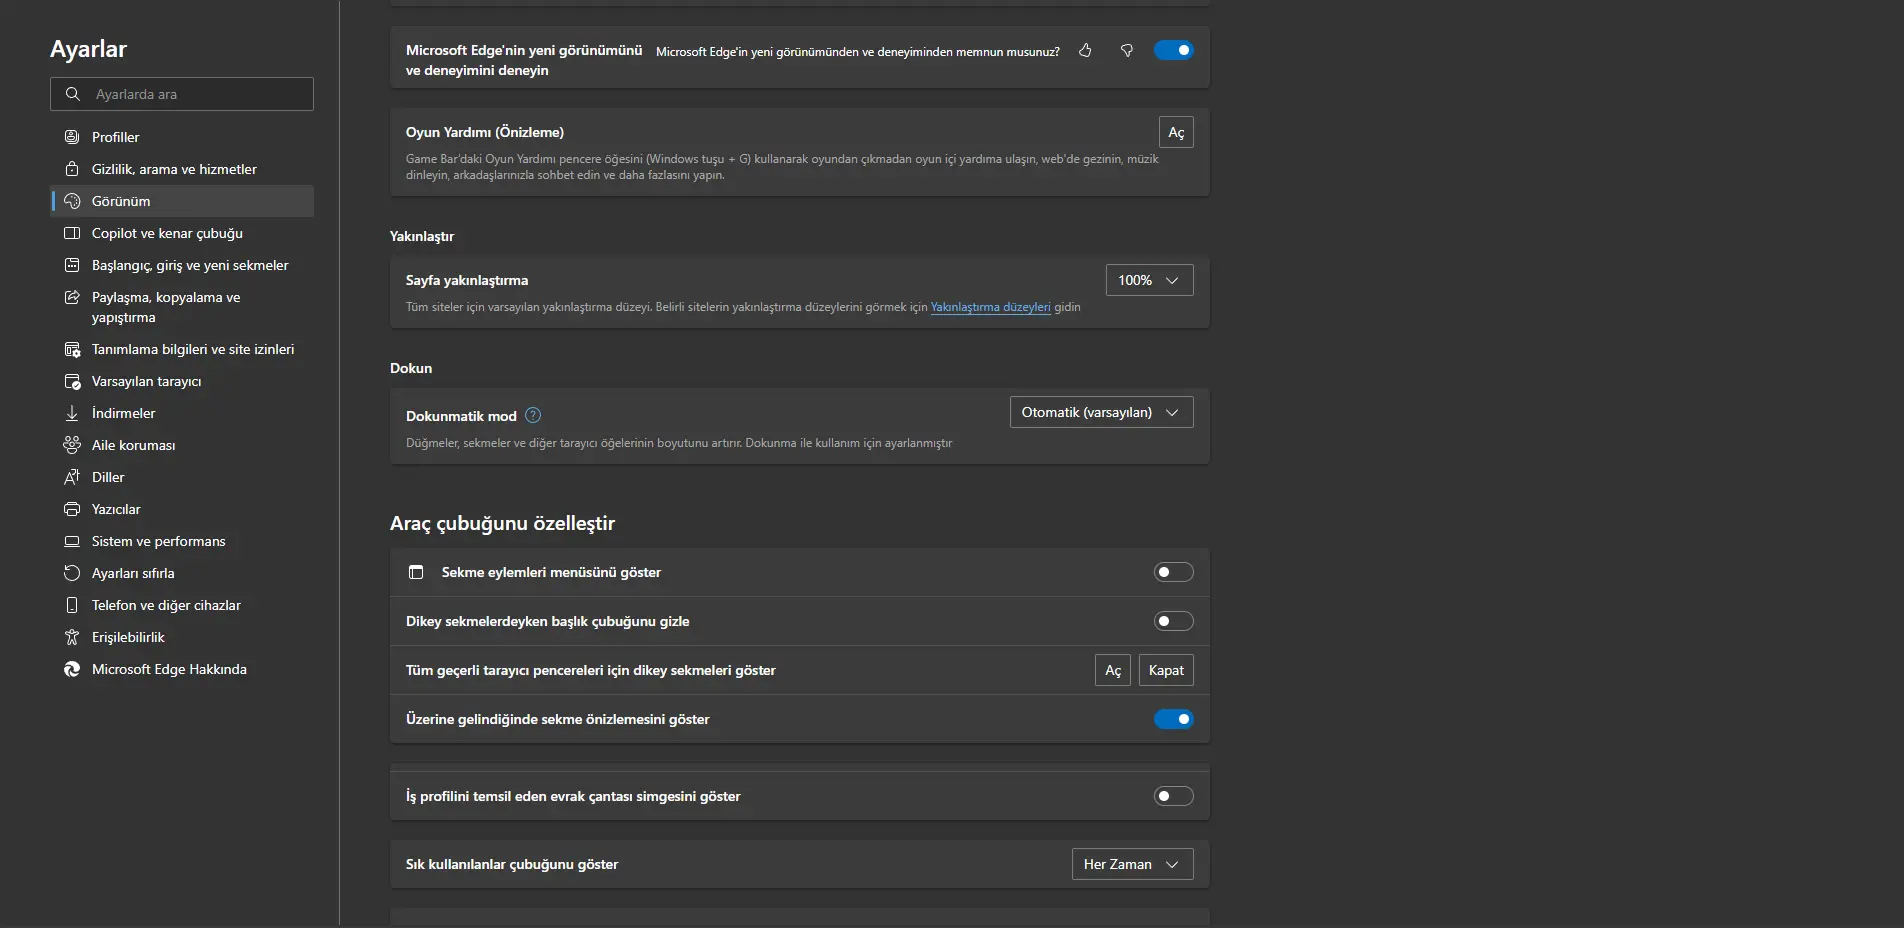1904x928 pixels.
Task: Select Ayarları sıfırla in sidebar
Action: coord(182,573)
